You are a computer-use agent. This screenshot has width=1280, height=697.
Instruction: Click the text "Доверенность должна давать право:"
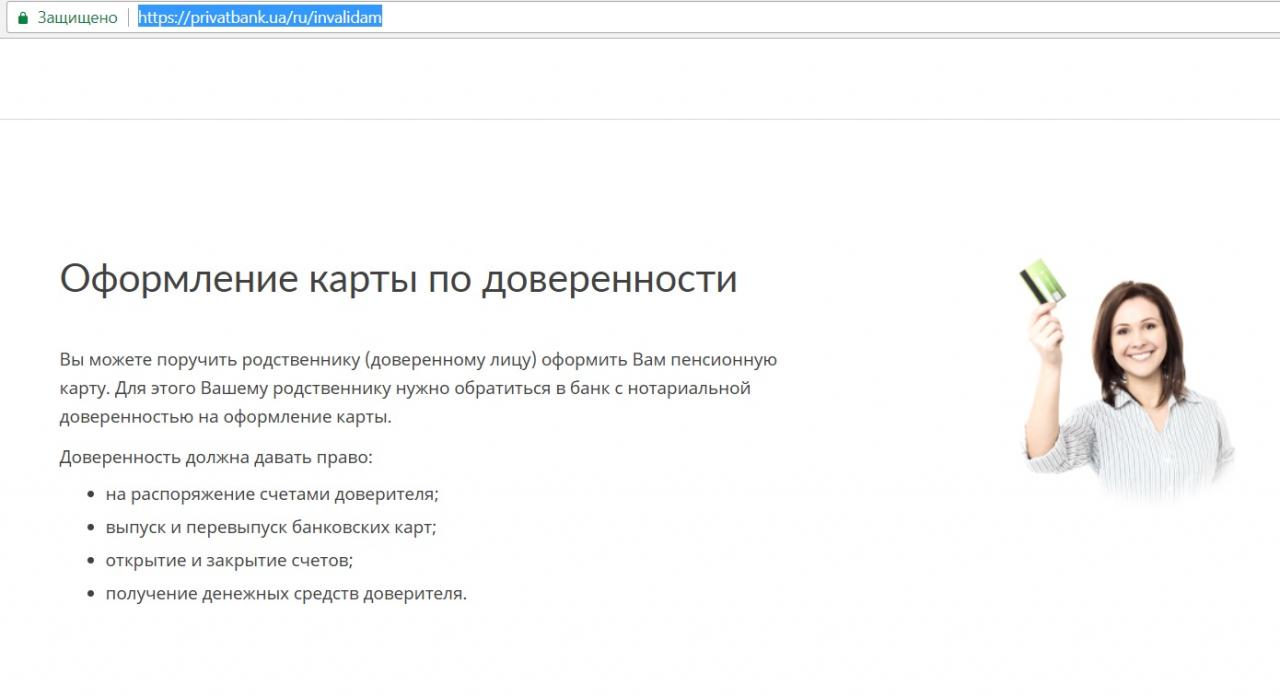[215, 457]
